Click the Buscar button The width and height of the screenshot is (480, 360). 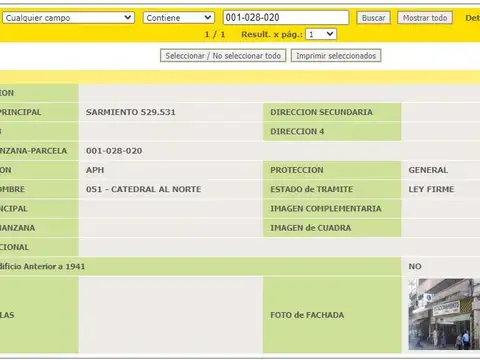pyautogui.click(x=373, y=18)
